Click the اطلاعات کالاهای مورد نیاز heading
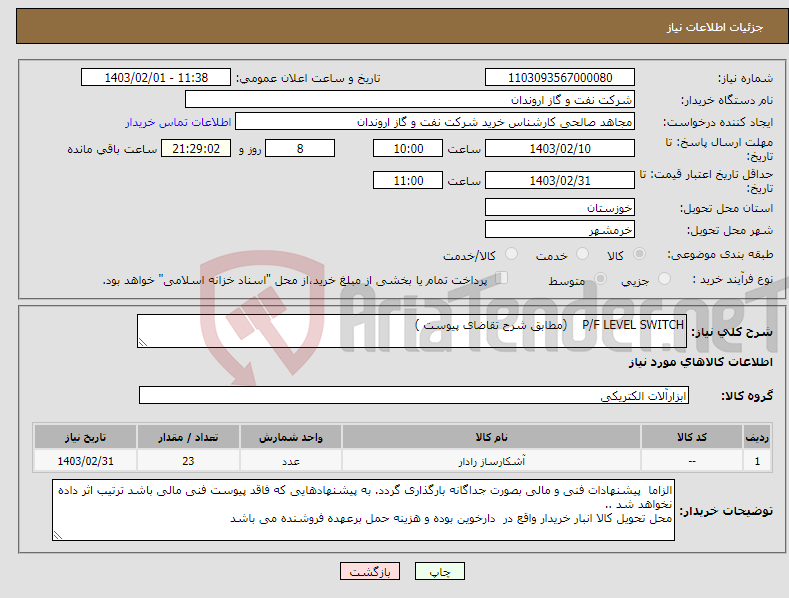This screenshot has width=789, height=598. tap(700, 362)
